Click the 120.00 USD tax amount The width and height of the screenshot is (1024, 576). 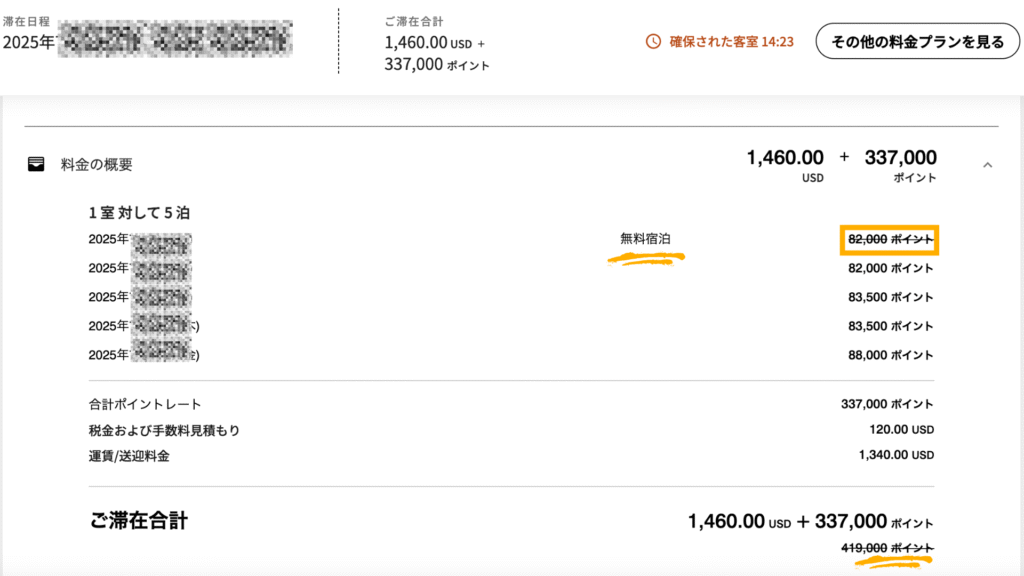pos(901,430)
